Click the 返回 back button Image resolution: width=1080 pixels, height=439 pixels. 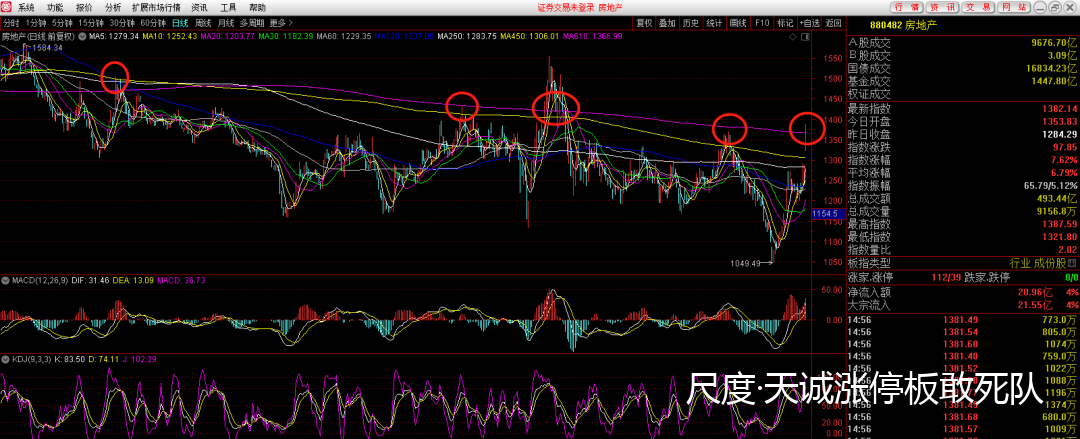[x=834, y=22]
